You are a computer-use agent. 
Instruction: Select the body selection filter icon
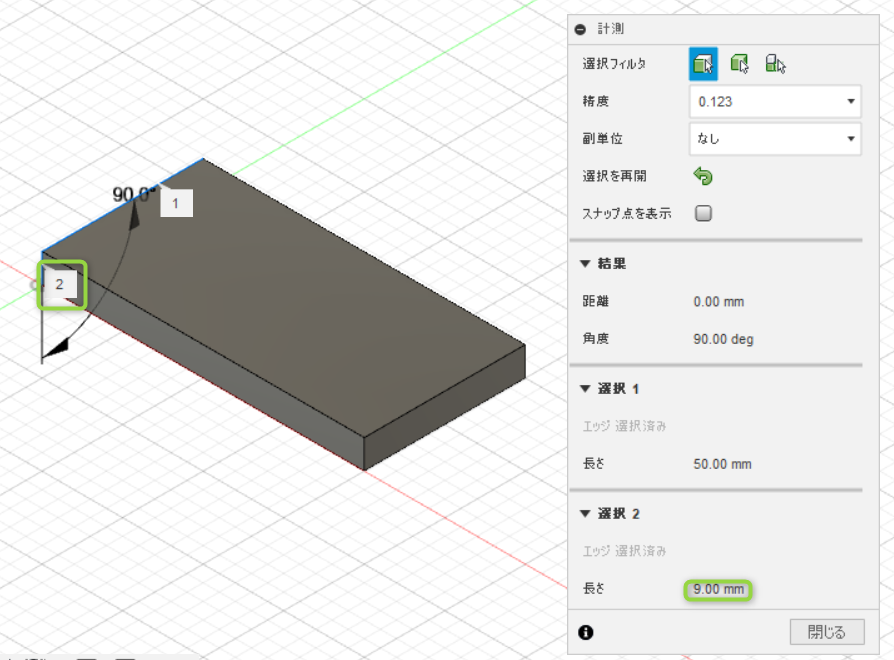[739, 64]
